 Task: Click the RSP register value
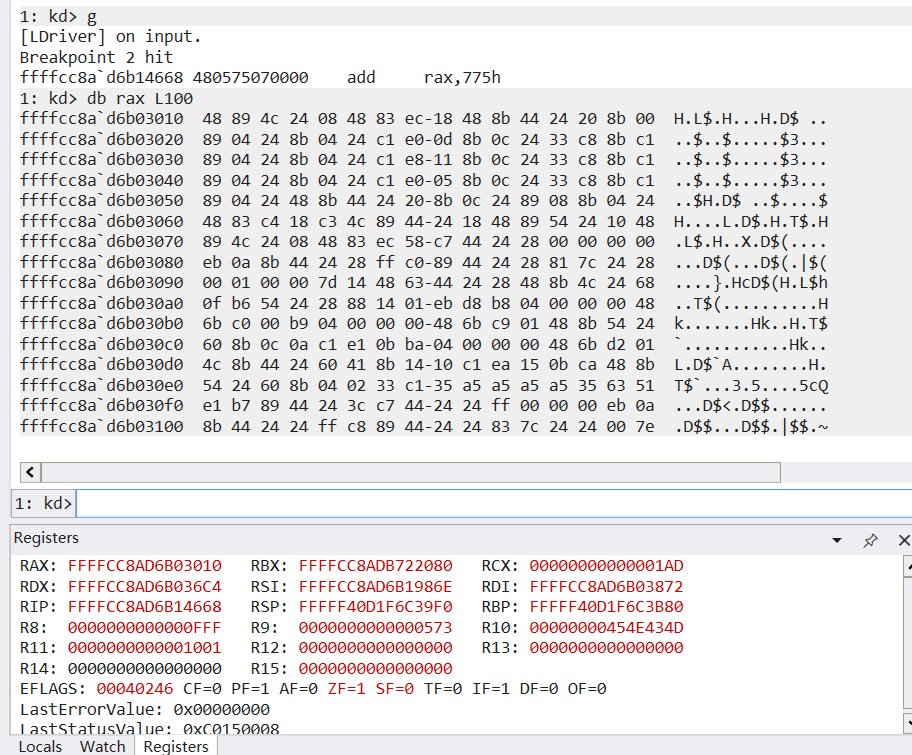point(375,607)
